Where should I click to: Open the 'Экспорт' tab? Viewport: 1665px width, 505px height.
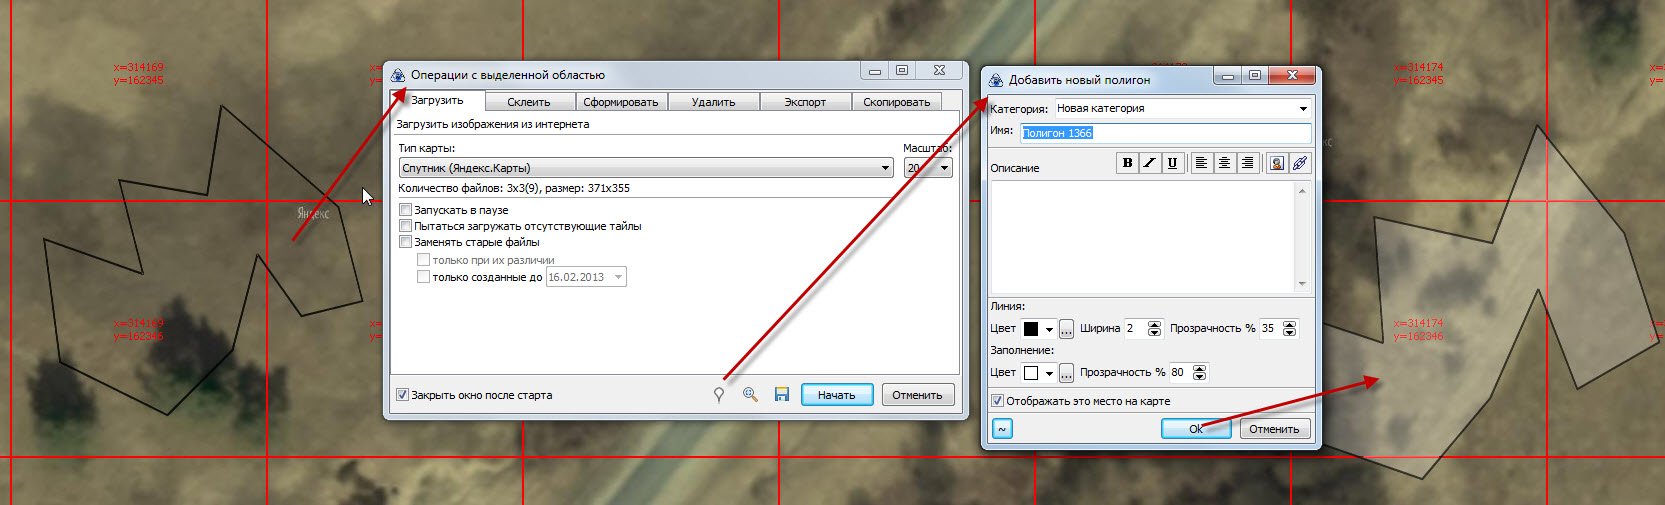tap(805, 102)
